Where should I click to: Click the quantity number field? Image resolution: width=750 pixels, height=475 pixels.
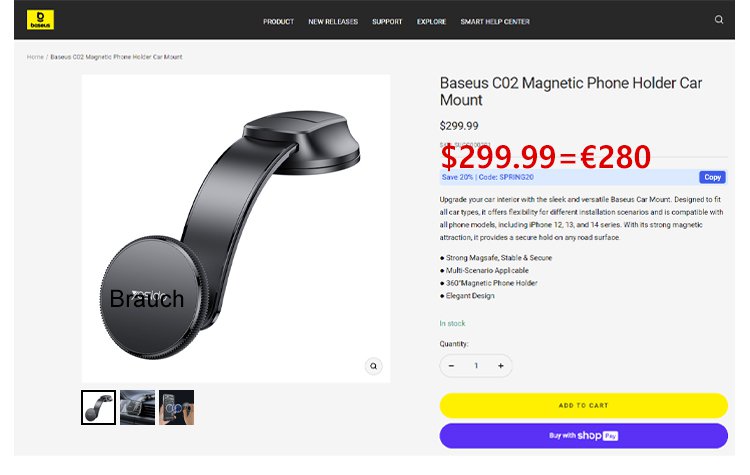[x=476, y=366]
